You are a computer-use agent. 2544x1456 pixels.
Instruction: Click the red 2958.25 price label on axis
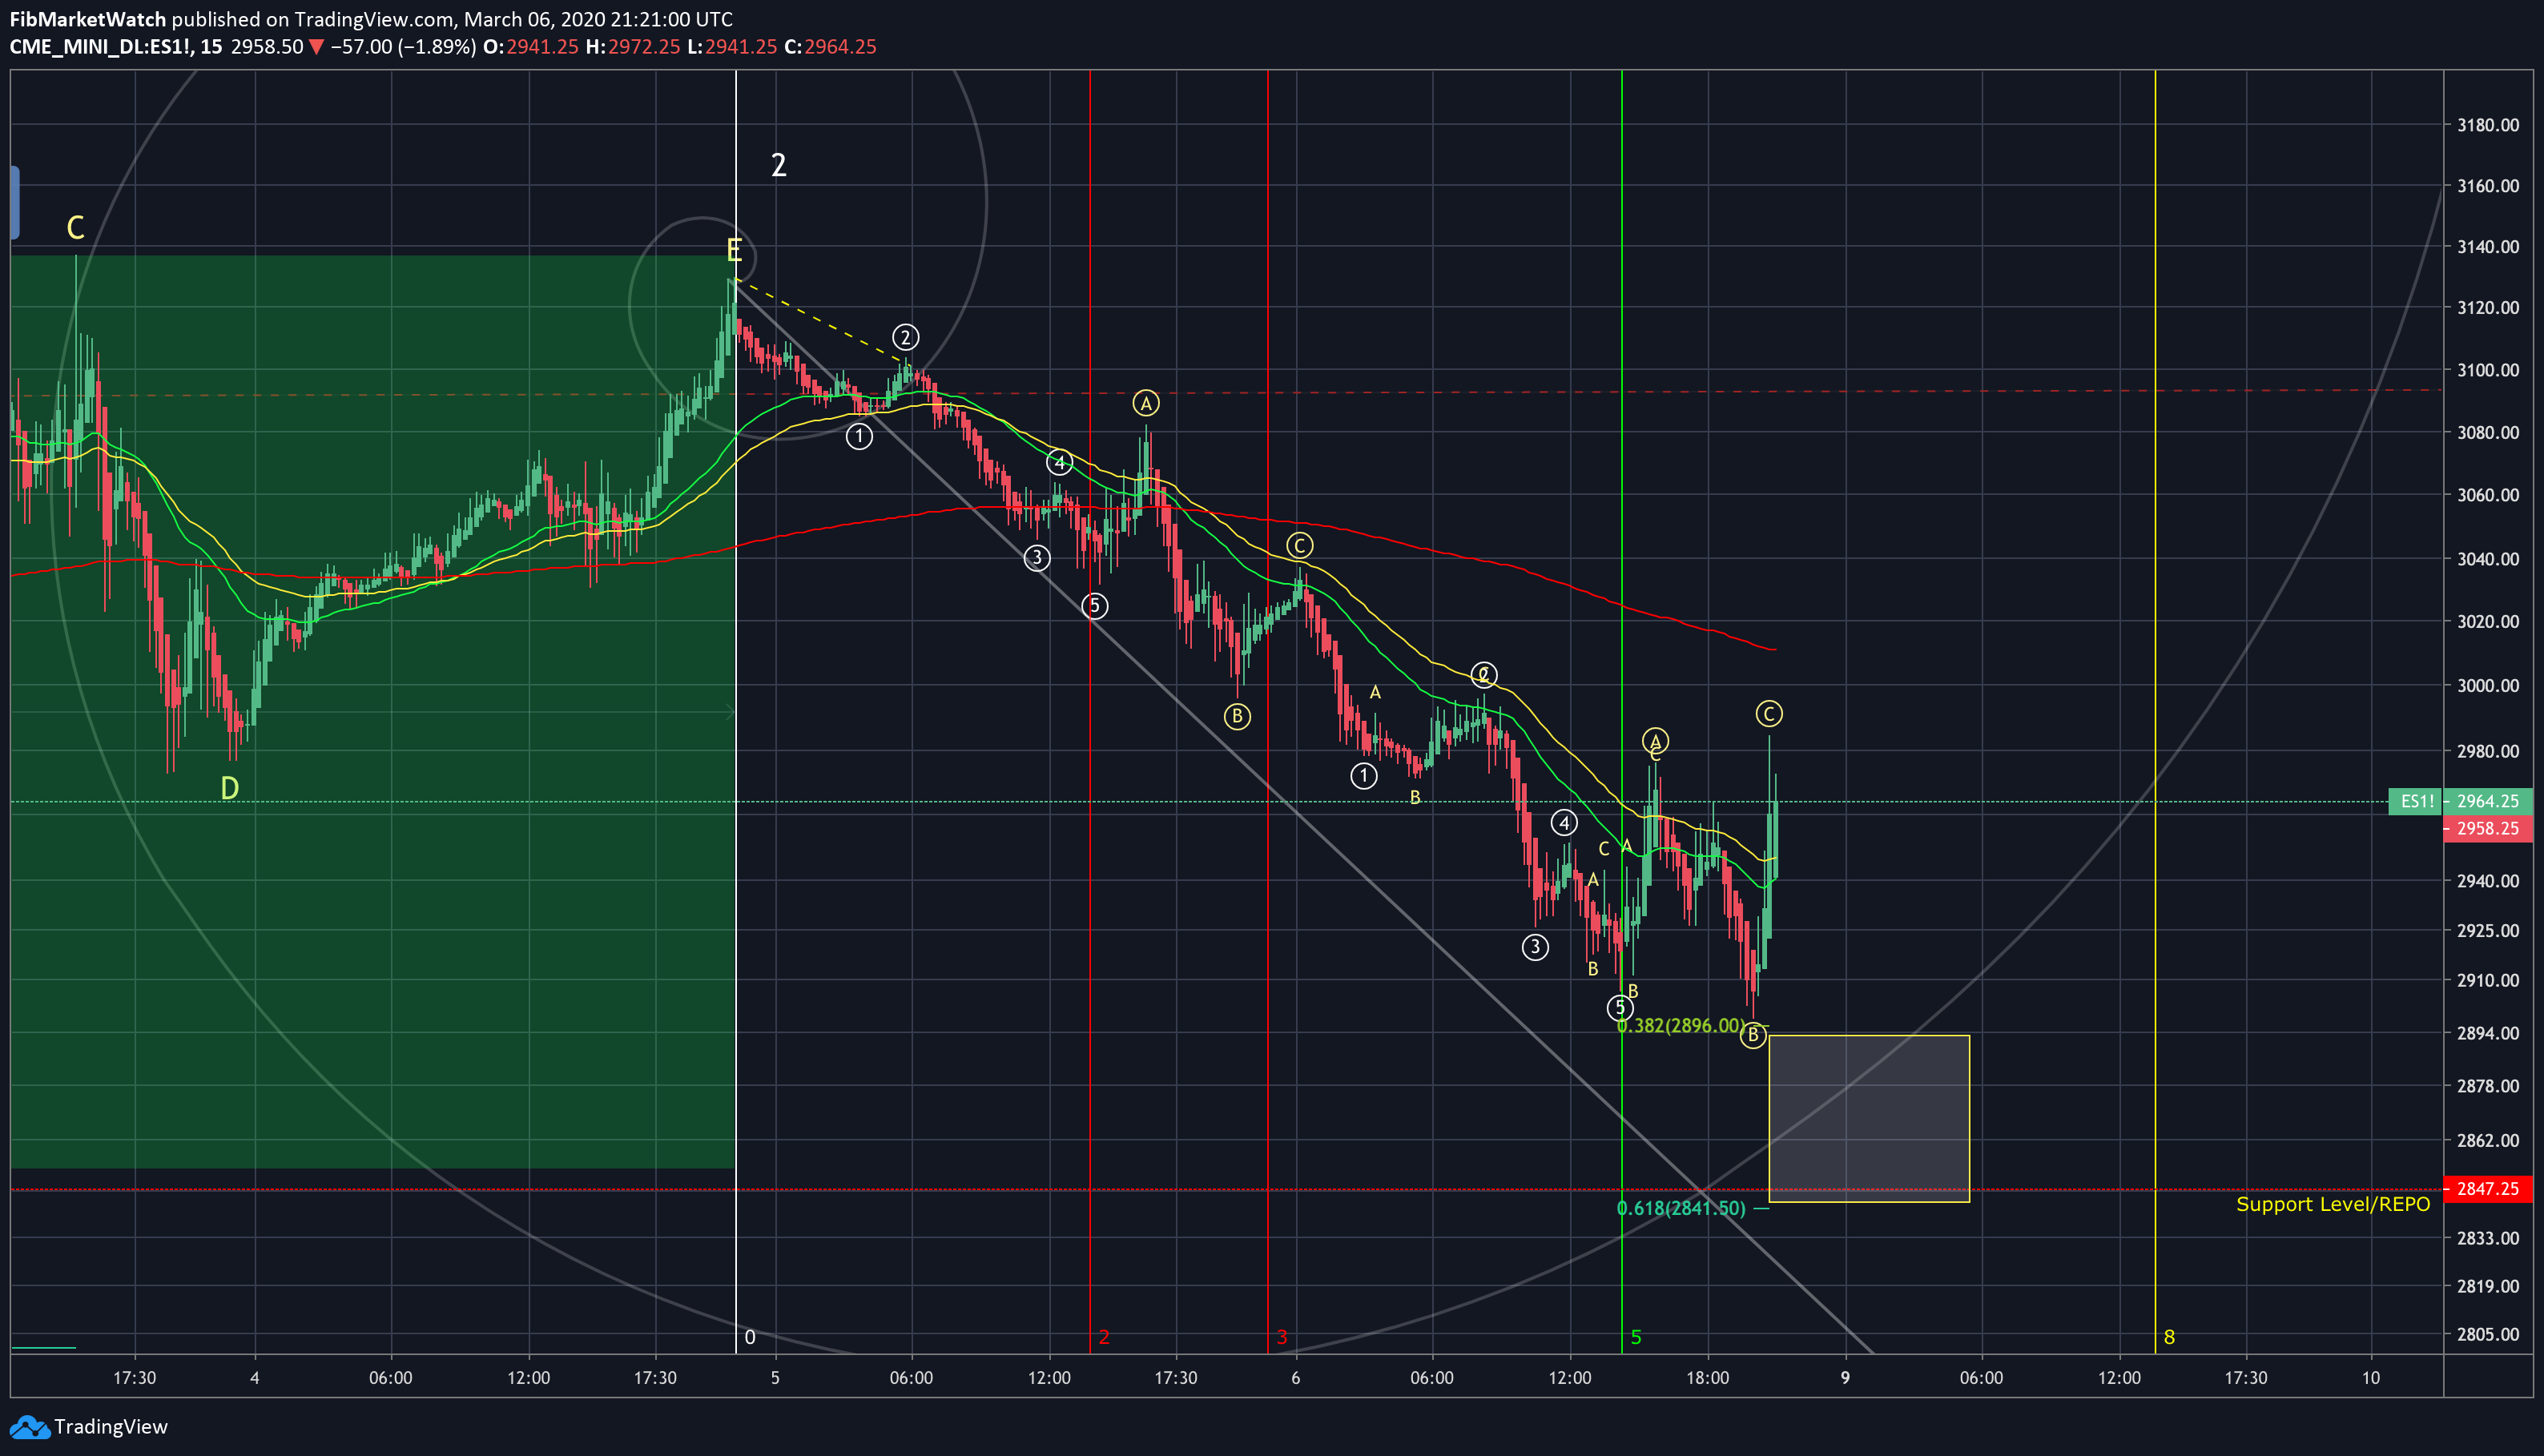pos(2488,828)
